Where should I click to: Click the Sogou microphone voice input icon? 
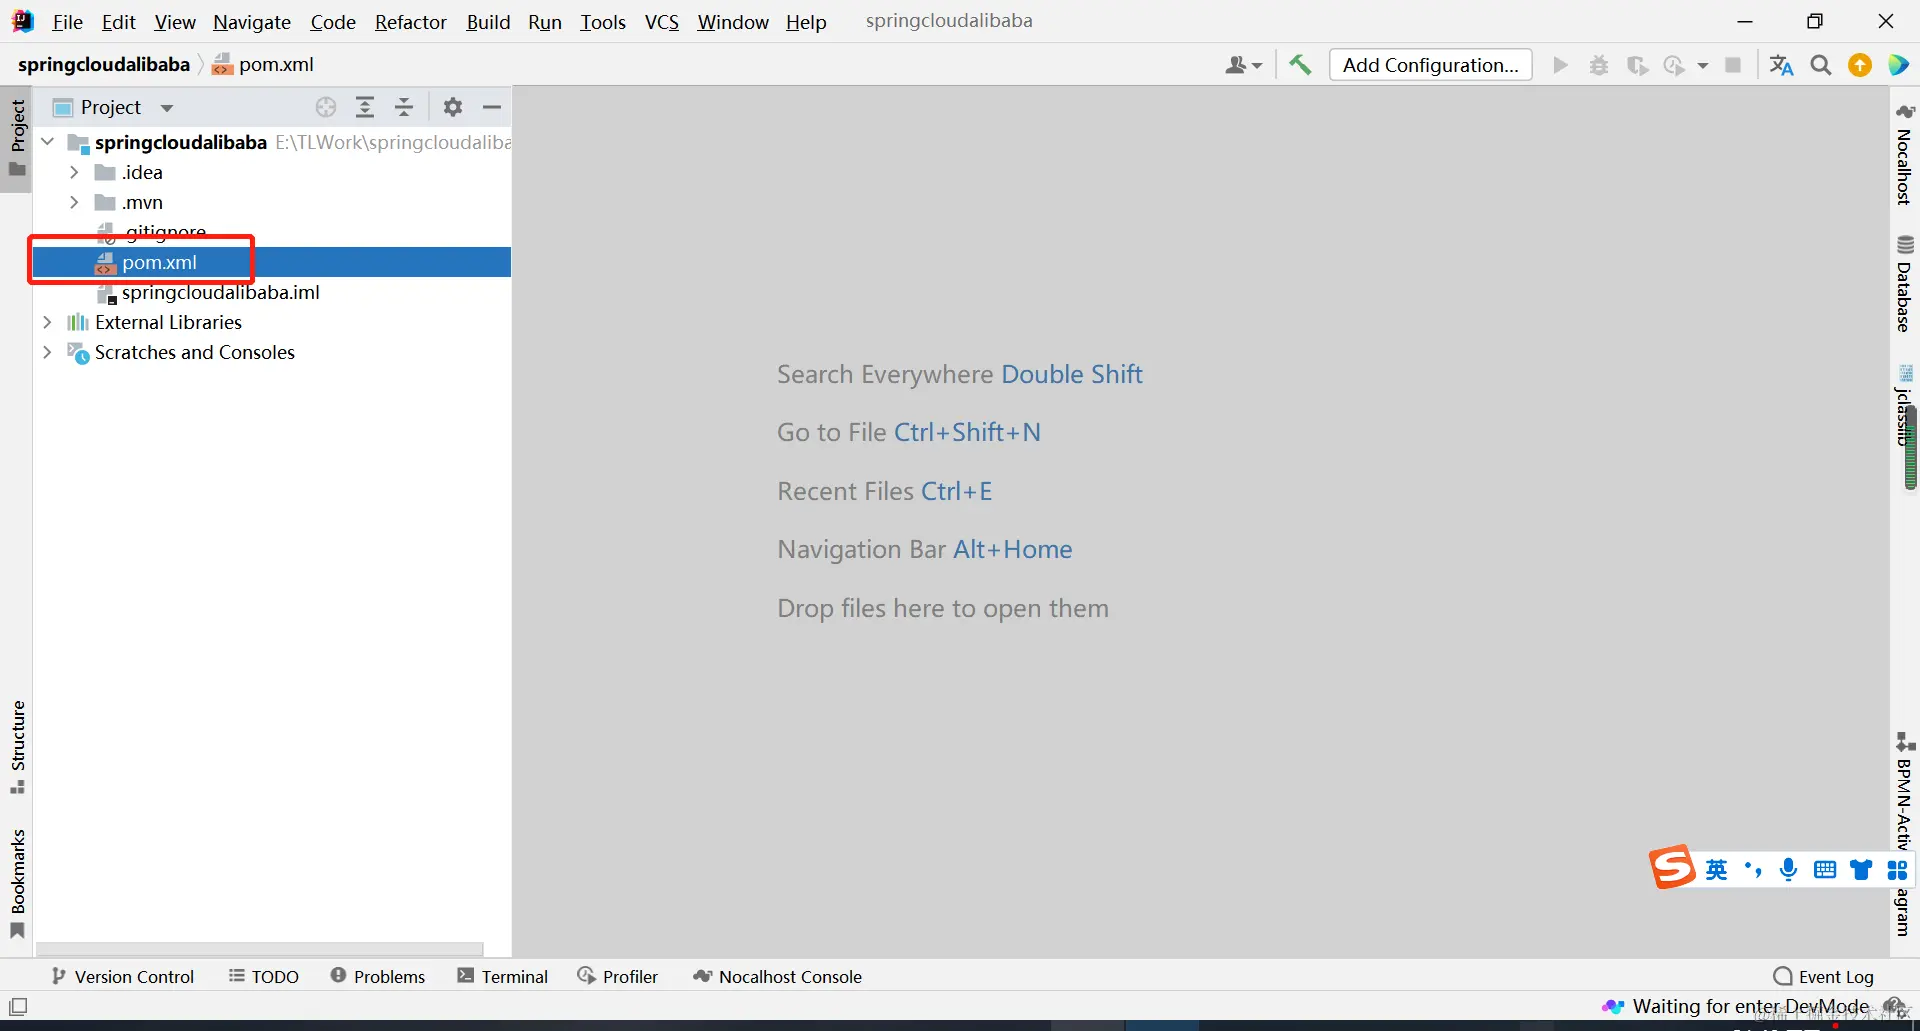point(1788,869)
